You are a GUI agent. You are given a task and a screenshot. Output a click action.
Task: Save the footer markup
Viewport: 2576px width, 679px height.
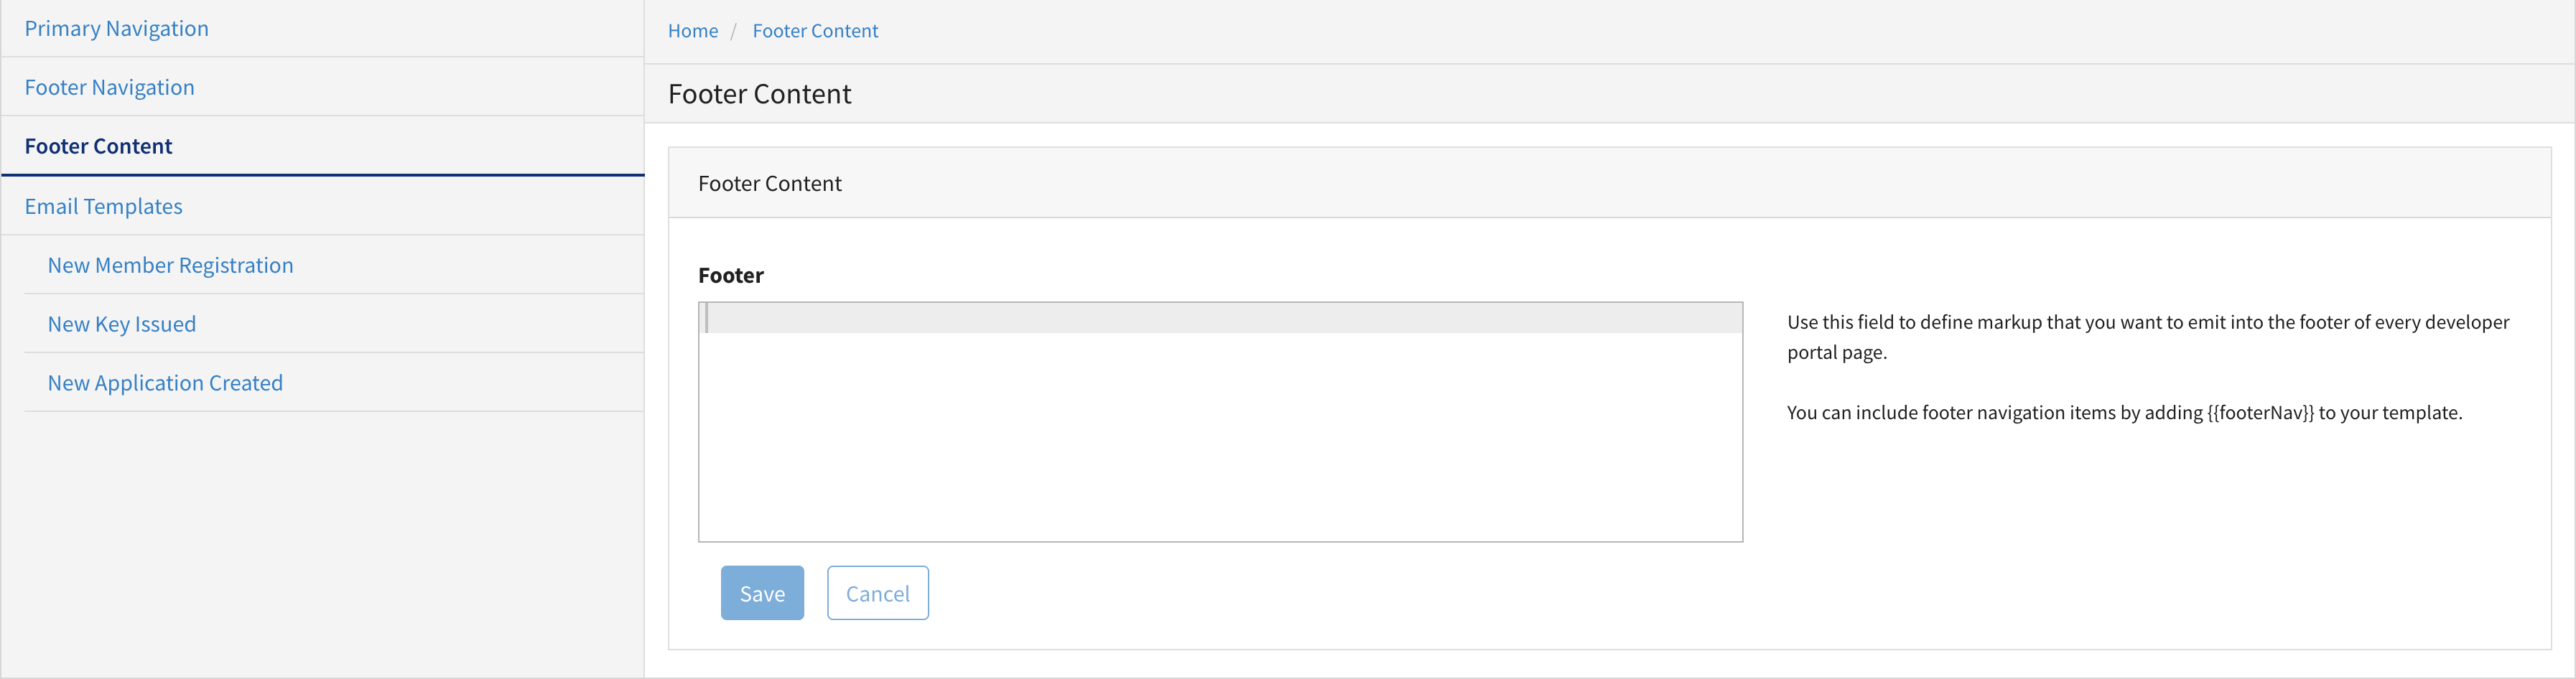[762, 592]
